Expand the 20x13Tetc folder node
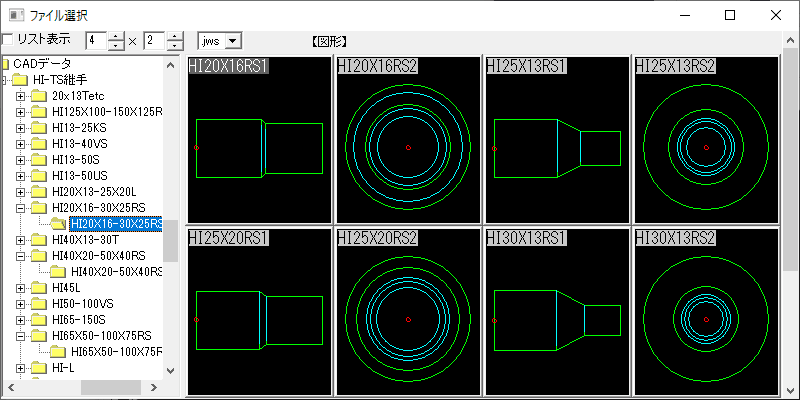 click(21, 96)
